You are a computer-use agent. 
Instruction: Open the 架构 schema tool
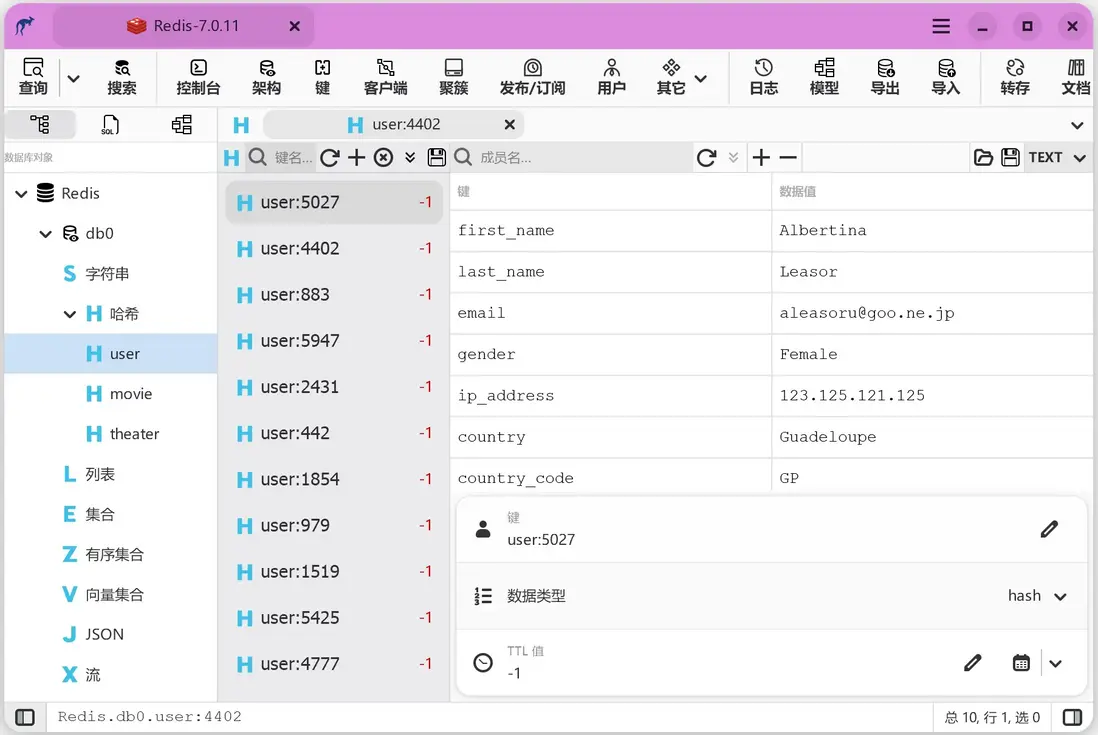[x=266, y=77]
